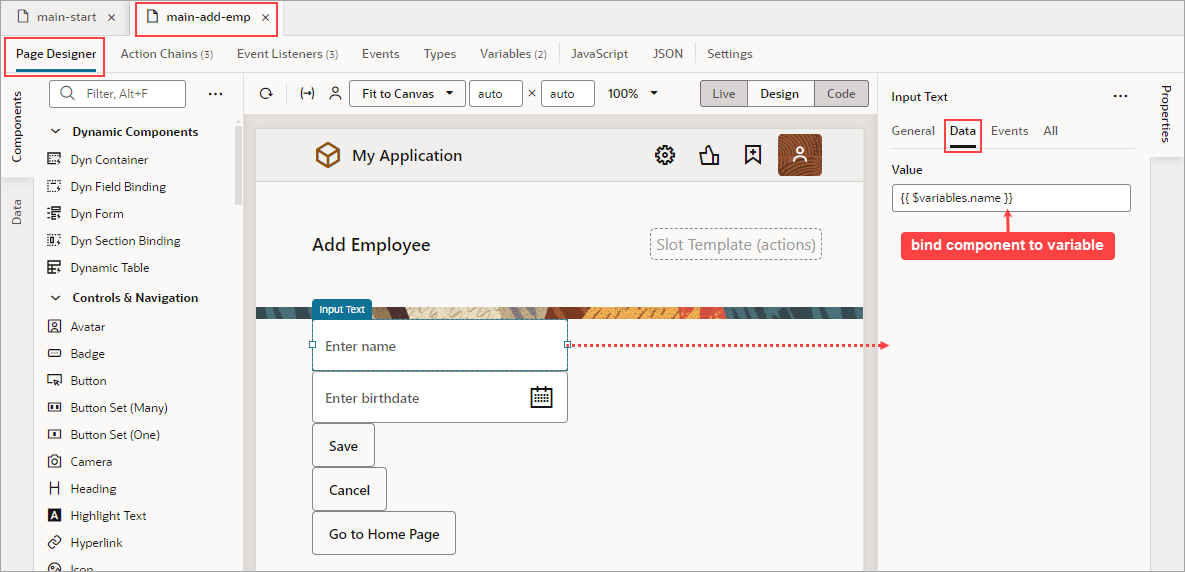Close the main-add-emp tab
Viewport: 1185px width, 572px height.
point(265,17)
